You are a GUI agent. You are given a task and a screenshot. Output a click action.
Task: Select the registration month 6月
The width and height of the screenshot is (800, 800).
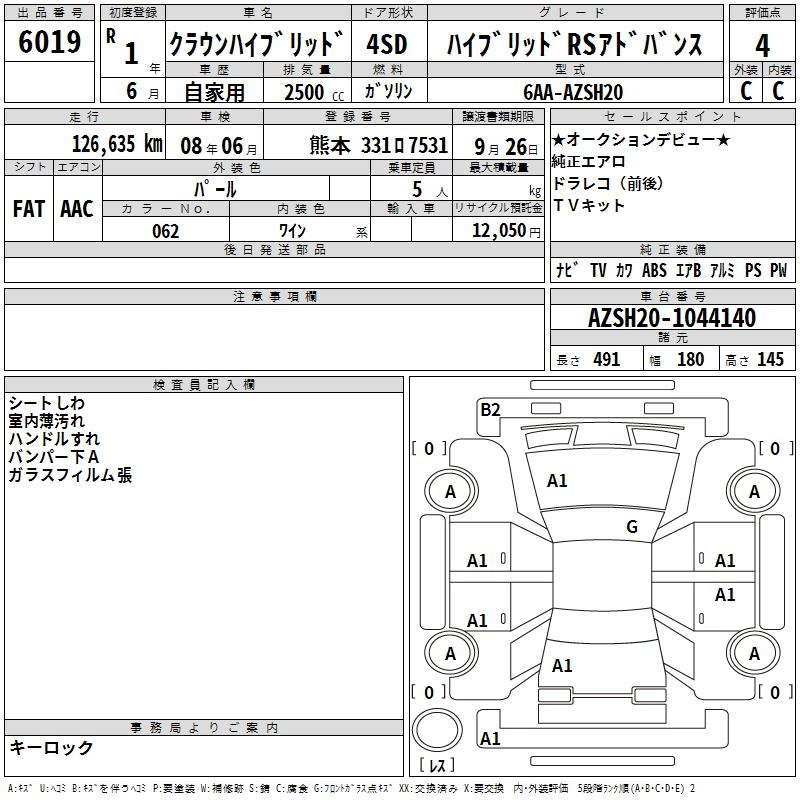(x=142, y=91)
